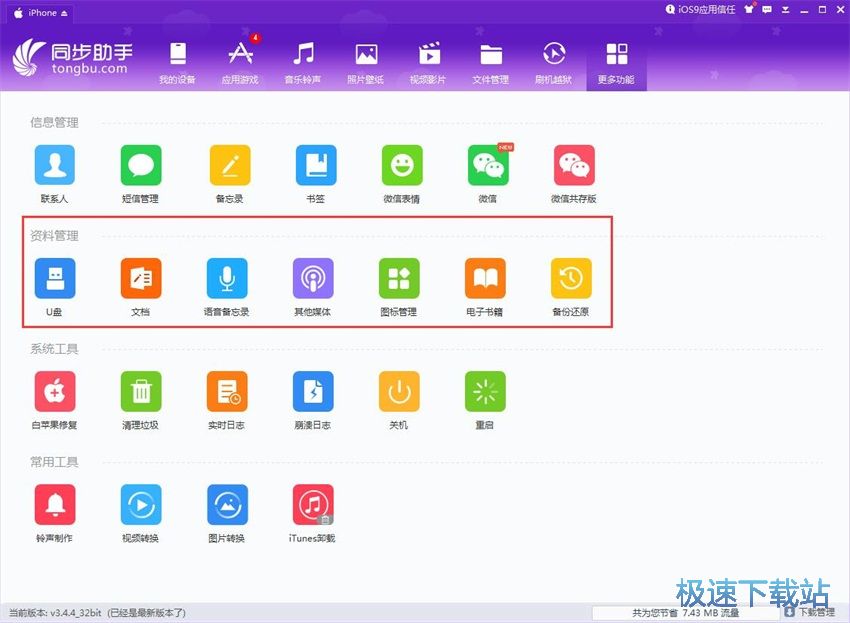Switch to 刷机越狱 tab
850x623 pixels.
click(x=553, y=63)
